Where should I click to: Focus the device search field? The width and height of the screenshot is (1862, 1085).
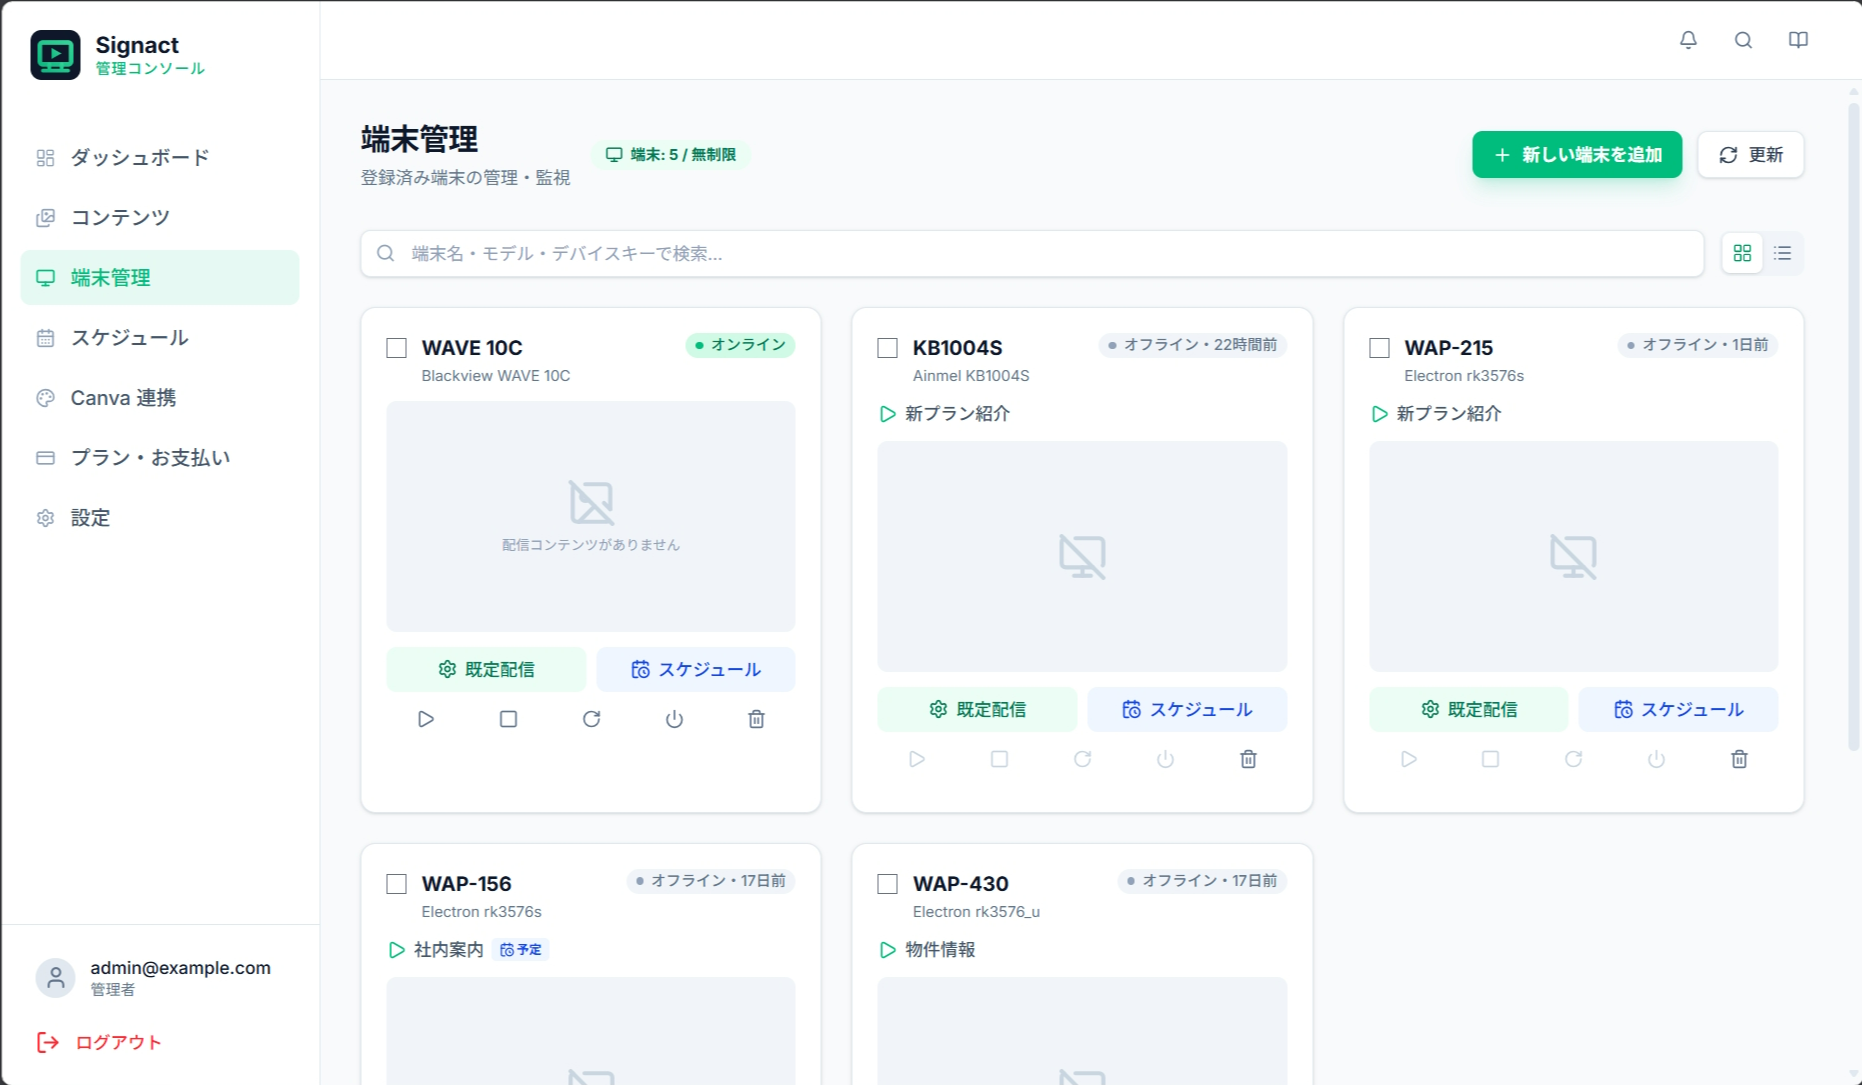point(1032,254)
